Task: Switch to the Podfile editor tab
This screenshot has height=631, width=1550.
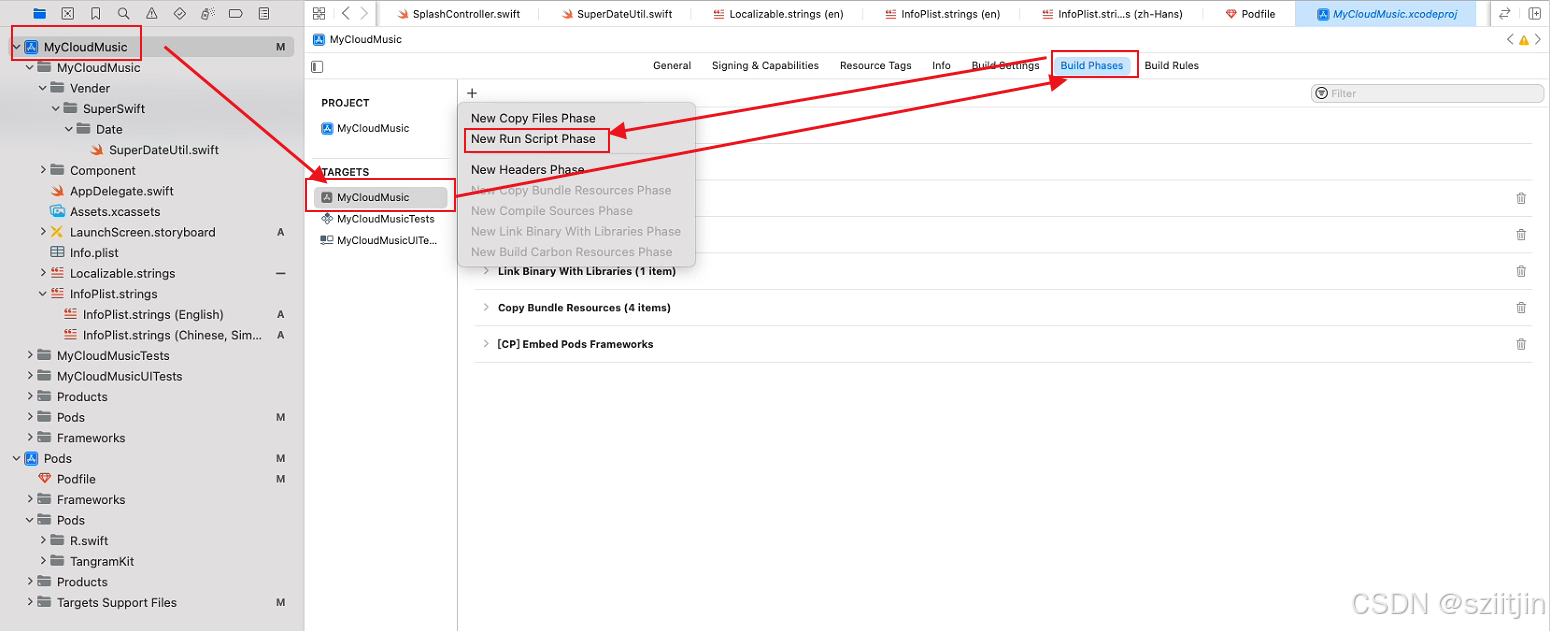Action: (1250, 14)
